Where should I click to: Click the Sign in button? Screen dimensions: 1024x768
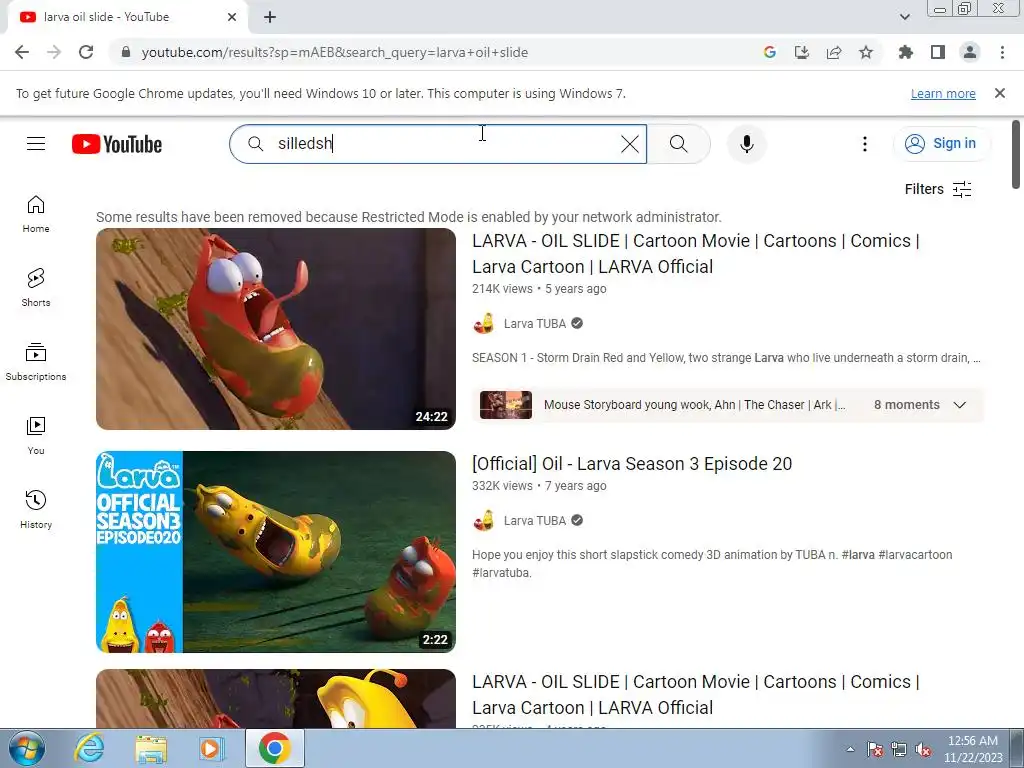coord(941,144)
